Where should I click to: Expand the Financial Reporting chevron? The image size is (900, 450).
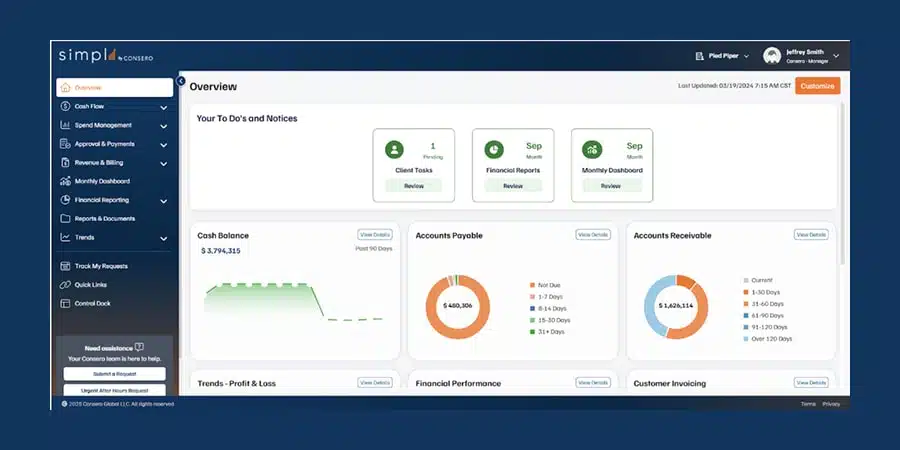[x=164, y=201]
